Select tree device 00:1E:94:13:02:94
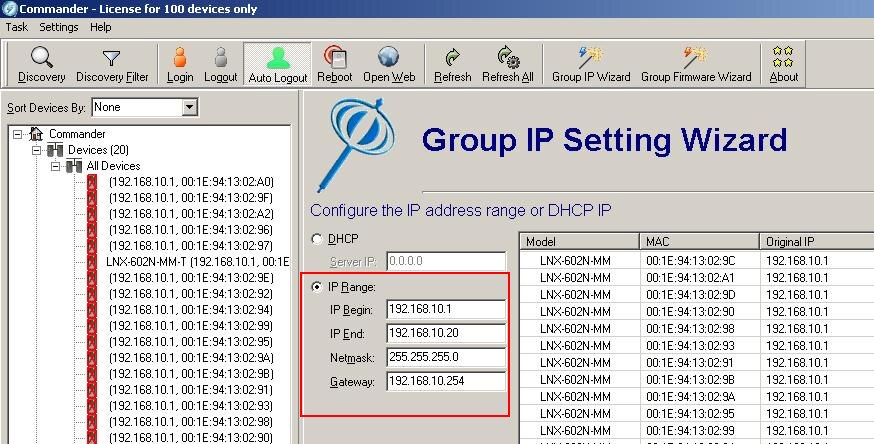Screen dimensions: 874x444 [191, 310]
